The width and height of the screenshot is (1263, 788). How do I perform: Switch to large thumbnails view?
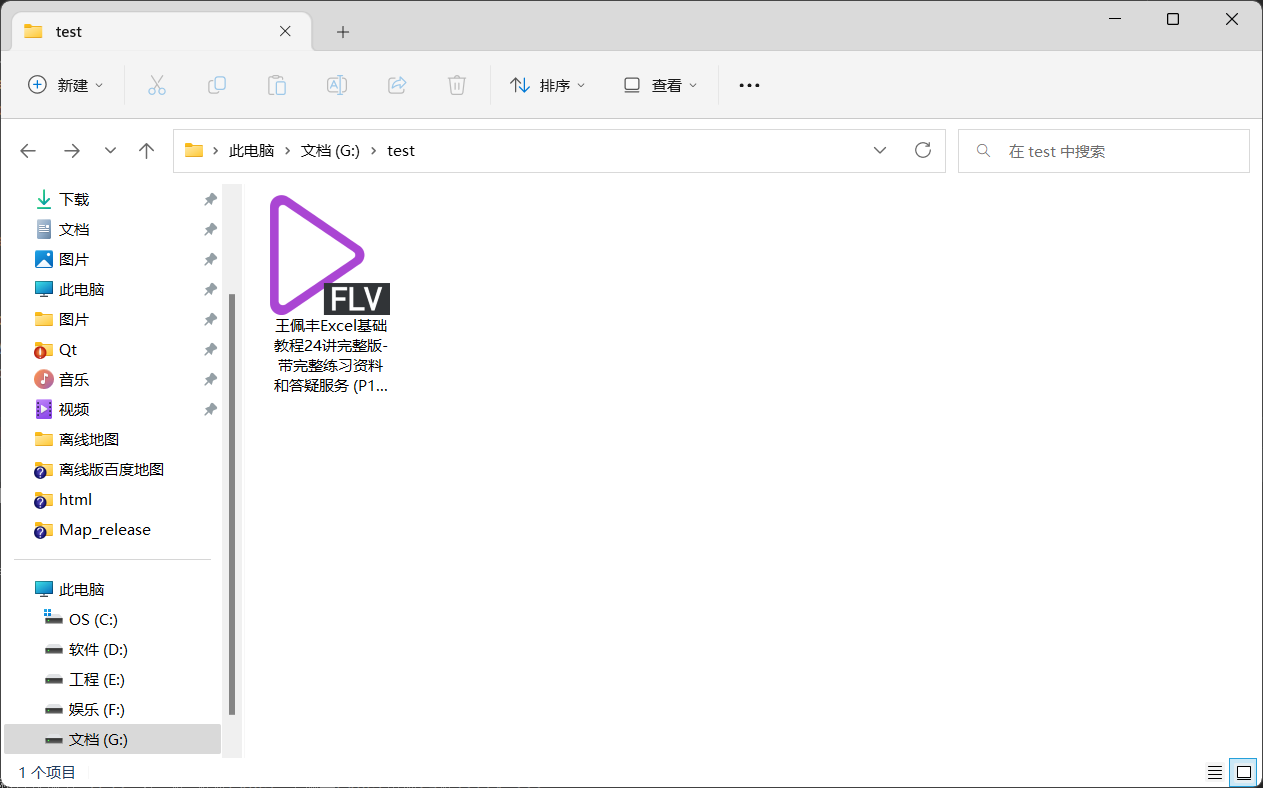click(x=1243, y=772)
